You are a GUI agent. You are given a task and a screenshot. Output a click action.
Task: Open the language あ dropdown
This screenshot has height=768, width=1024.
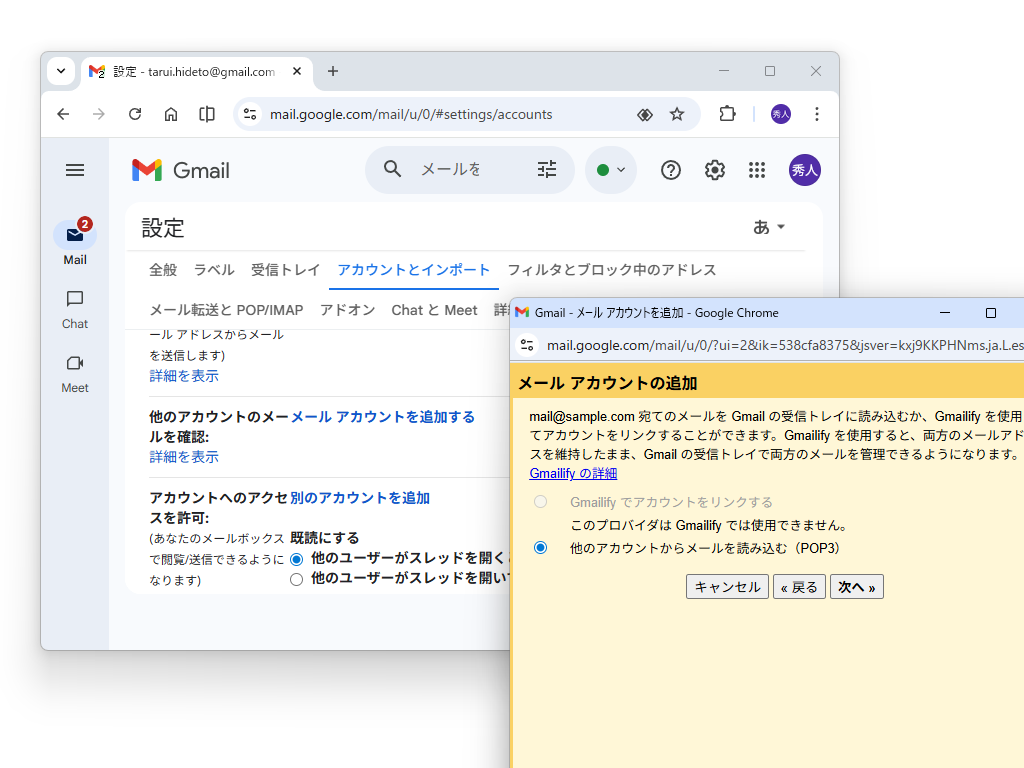768,227
